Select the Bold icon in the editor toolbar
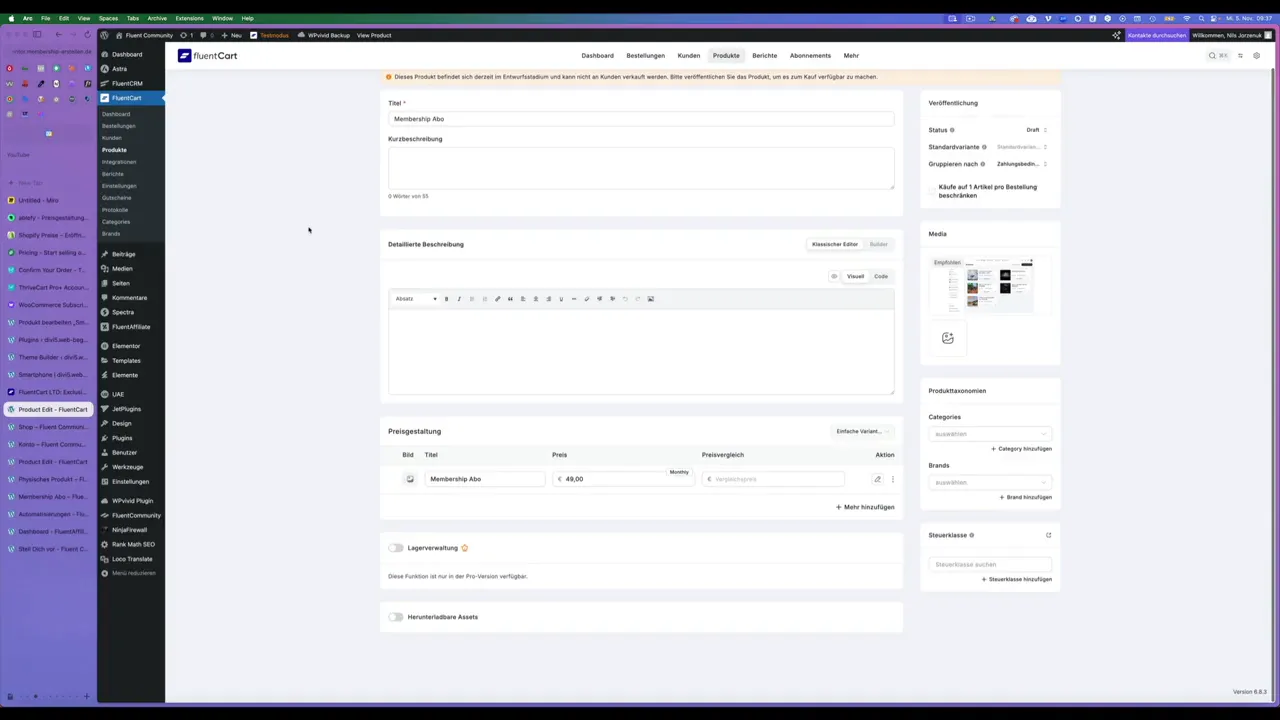 point(446,298)
